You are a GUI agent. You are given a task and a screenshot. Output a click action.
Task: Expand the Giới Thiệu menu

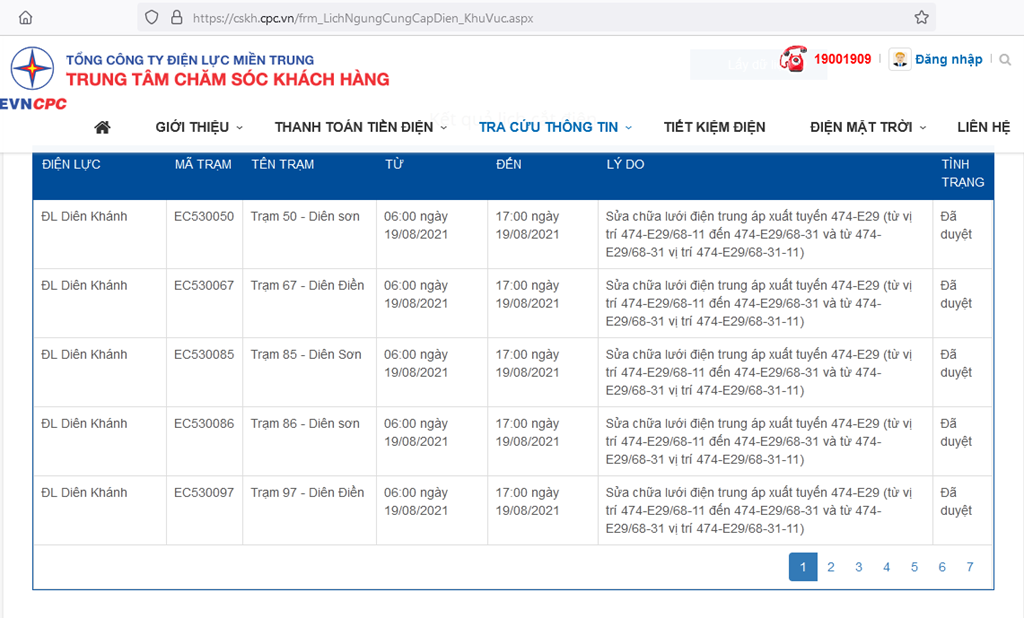pos(198,127)
